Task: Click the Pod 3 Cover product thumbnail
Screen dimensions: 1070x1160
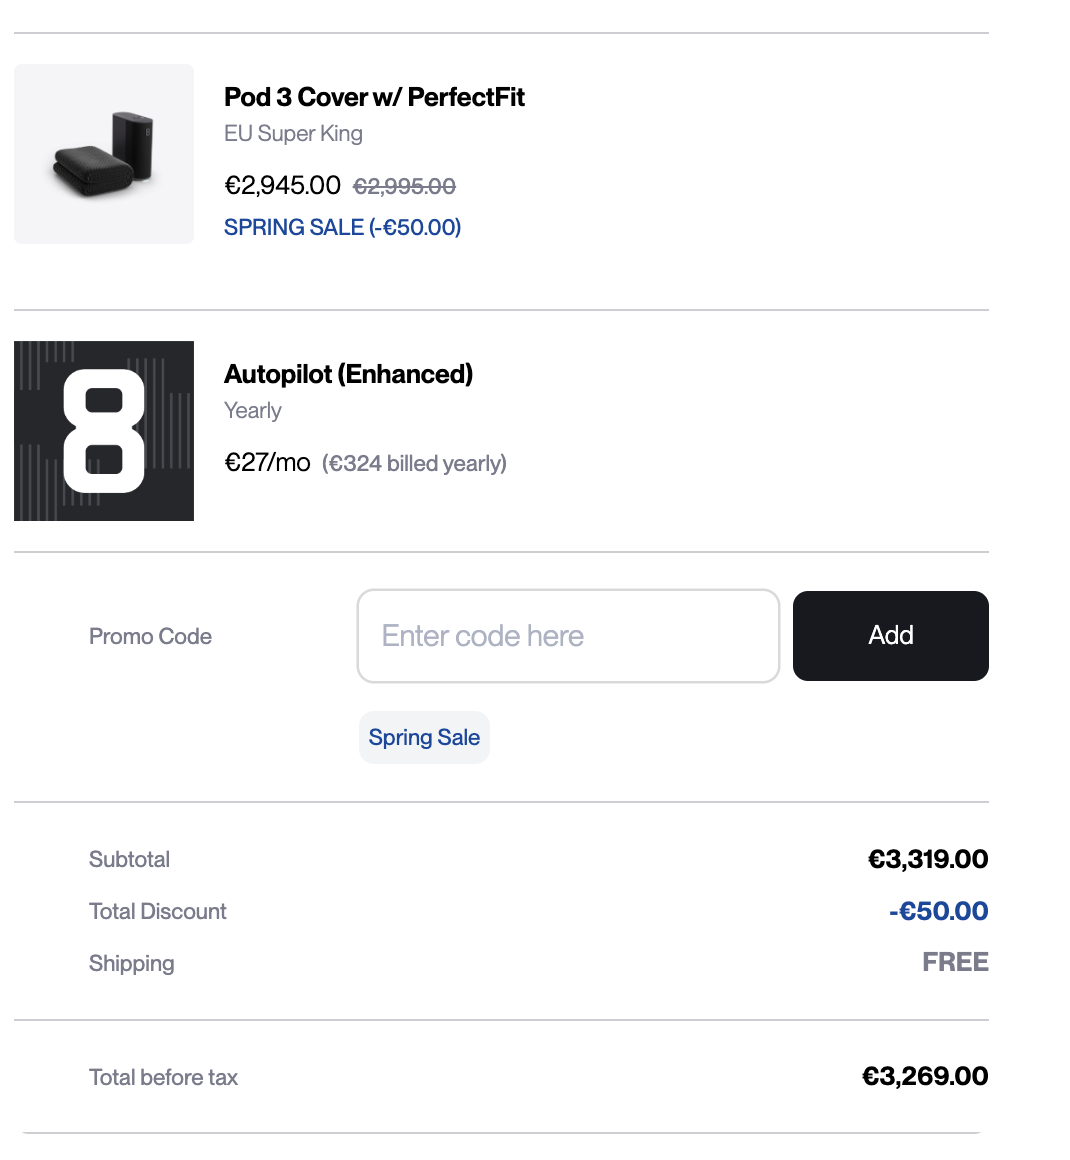Action: (x=104, y=154)
